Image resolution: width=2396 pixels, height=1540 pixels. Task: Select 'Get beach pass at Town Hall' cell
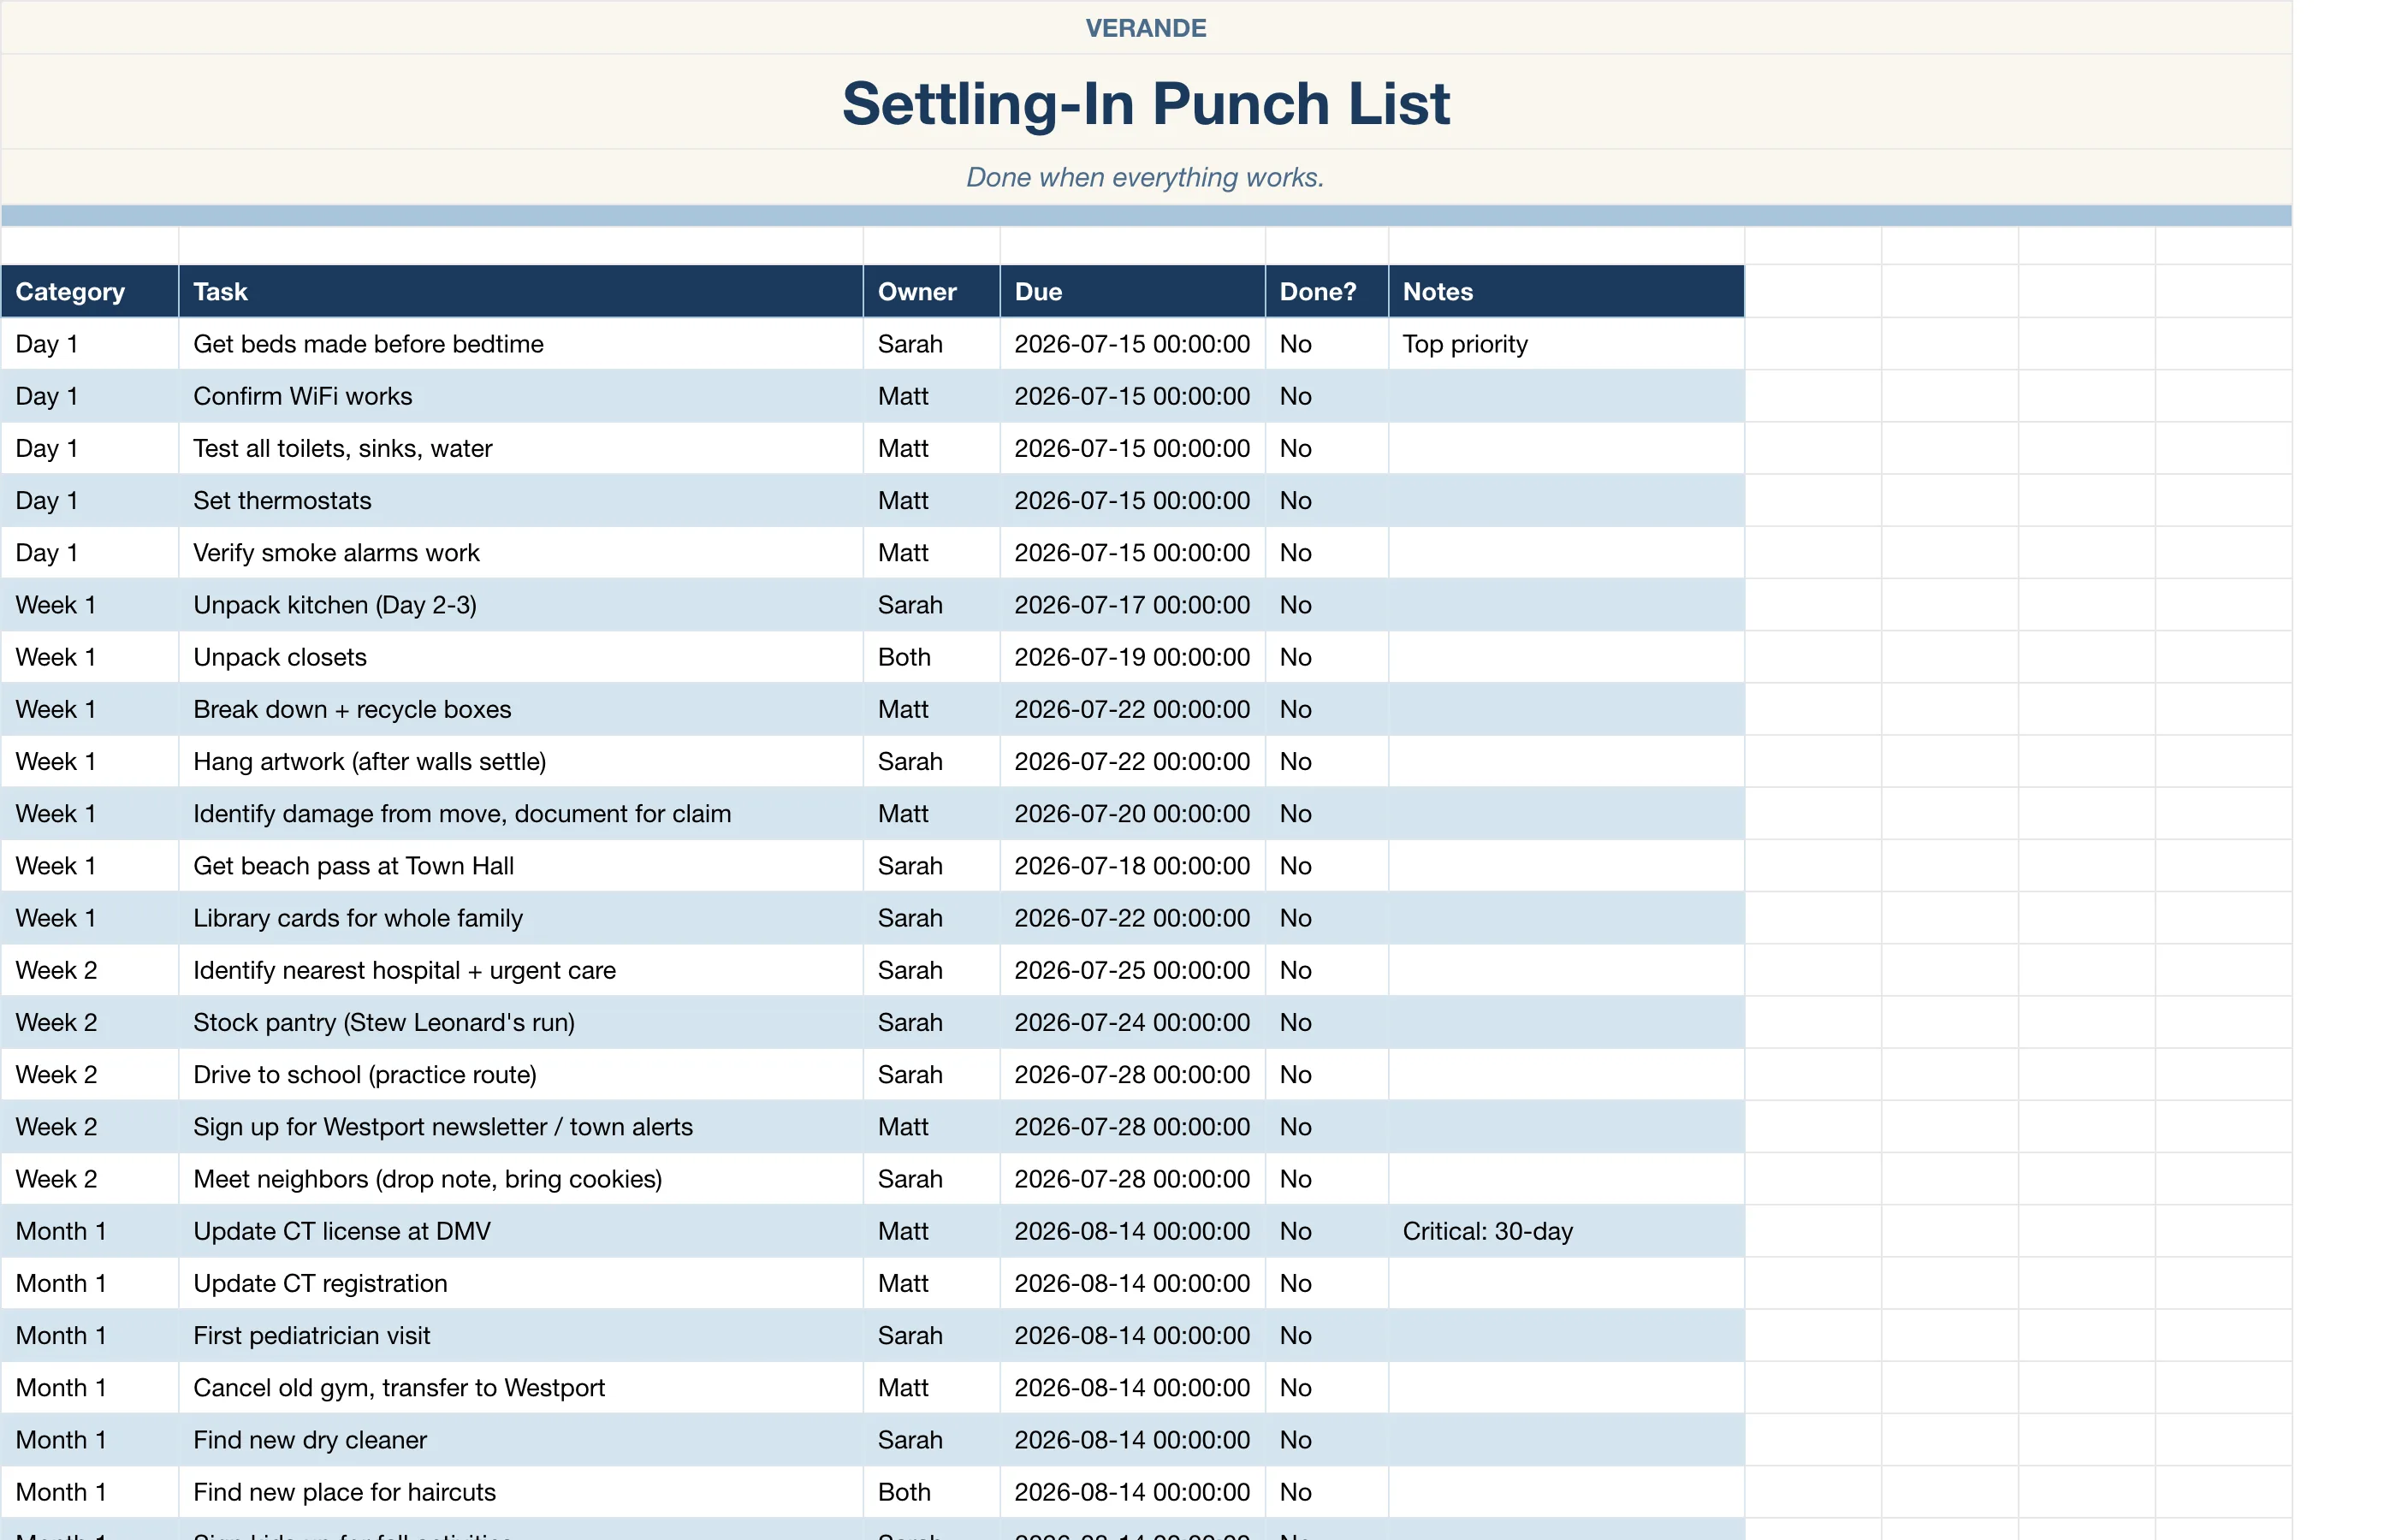(x=521, y=866)
